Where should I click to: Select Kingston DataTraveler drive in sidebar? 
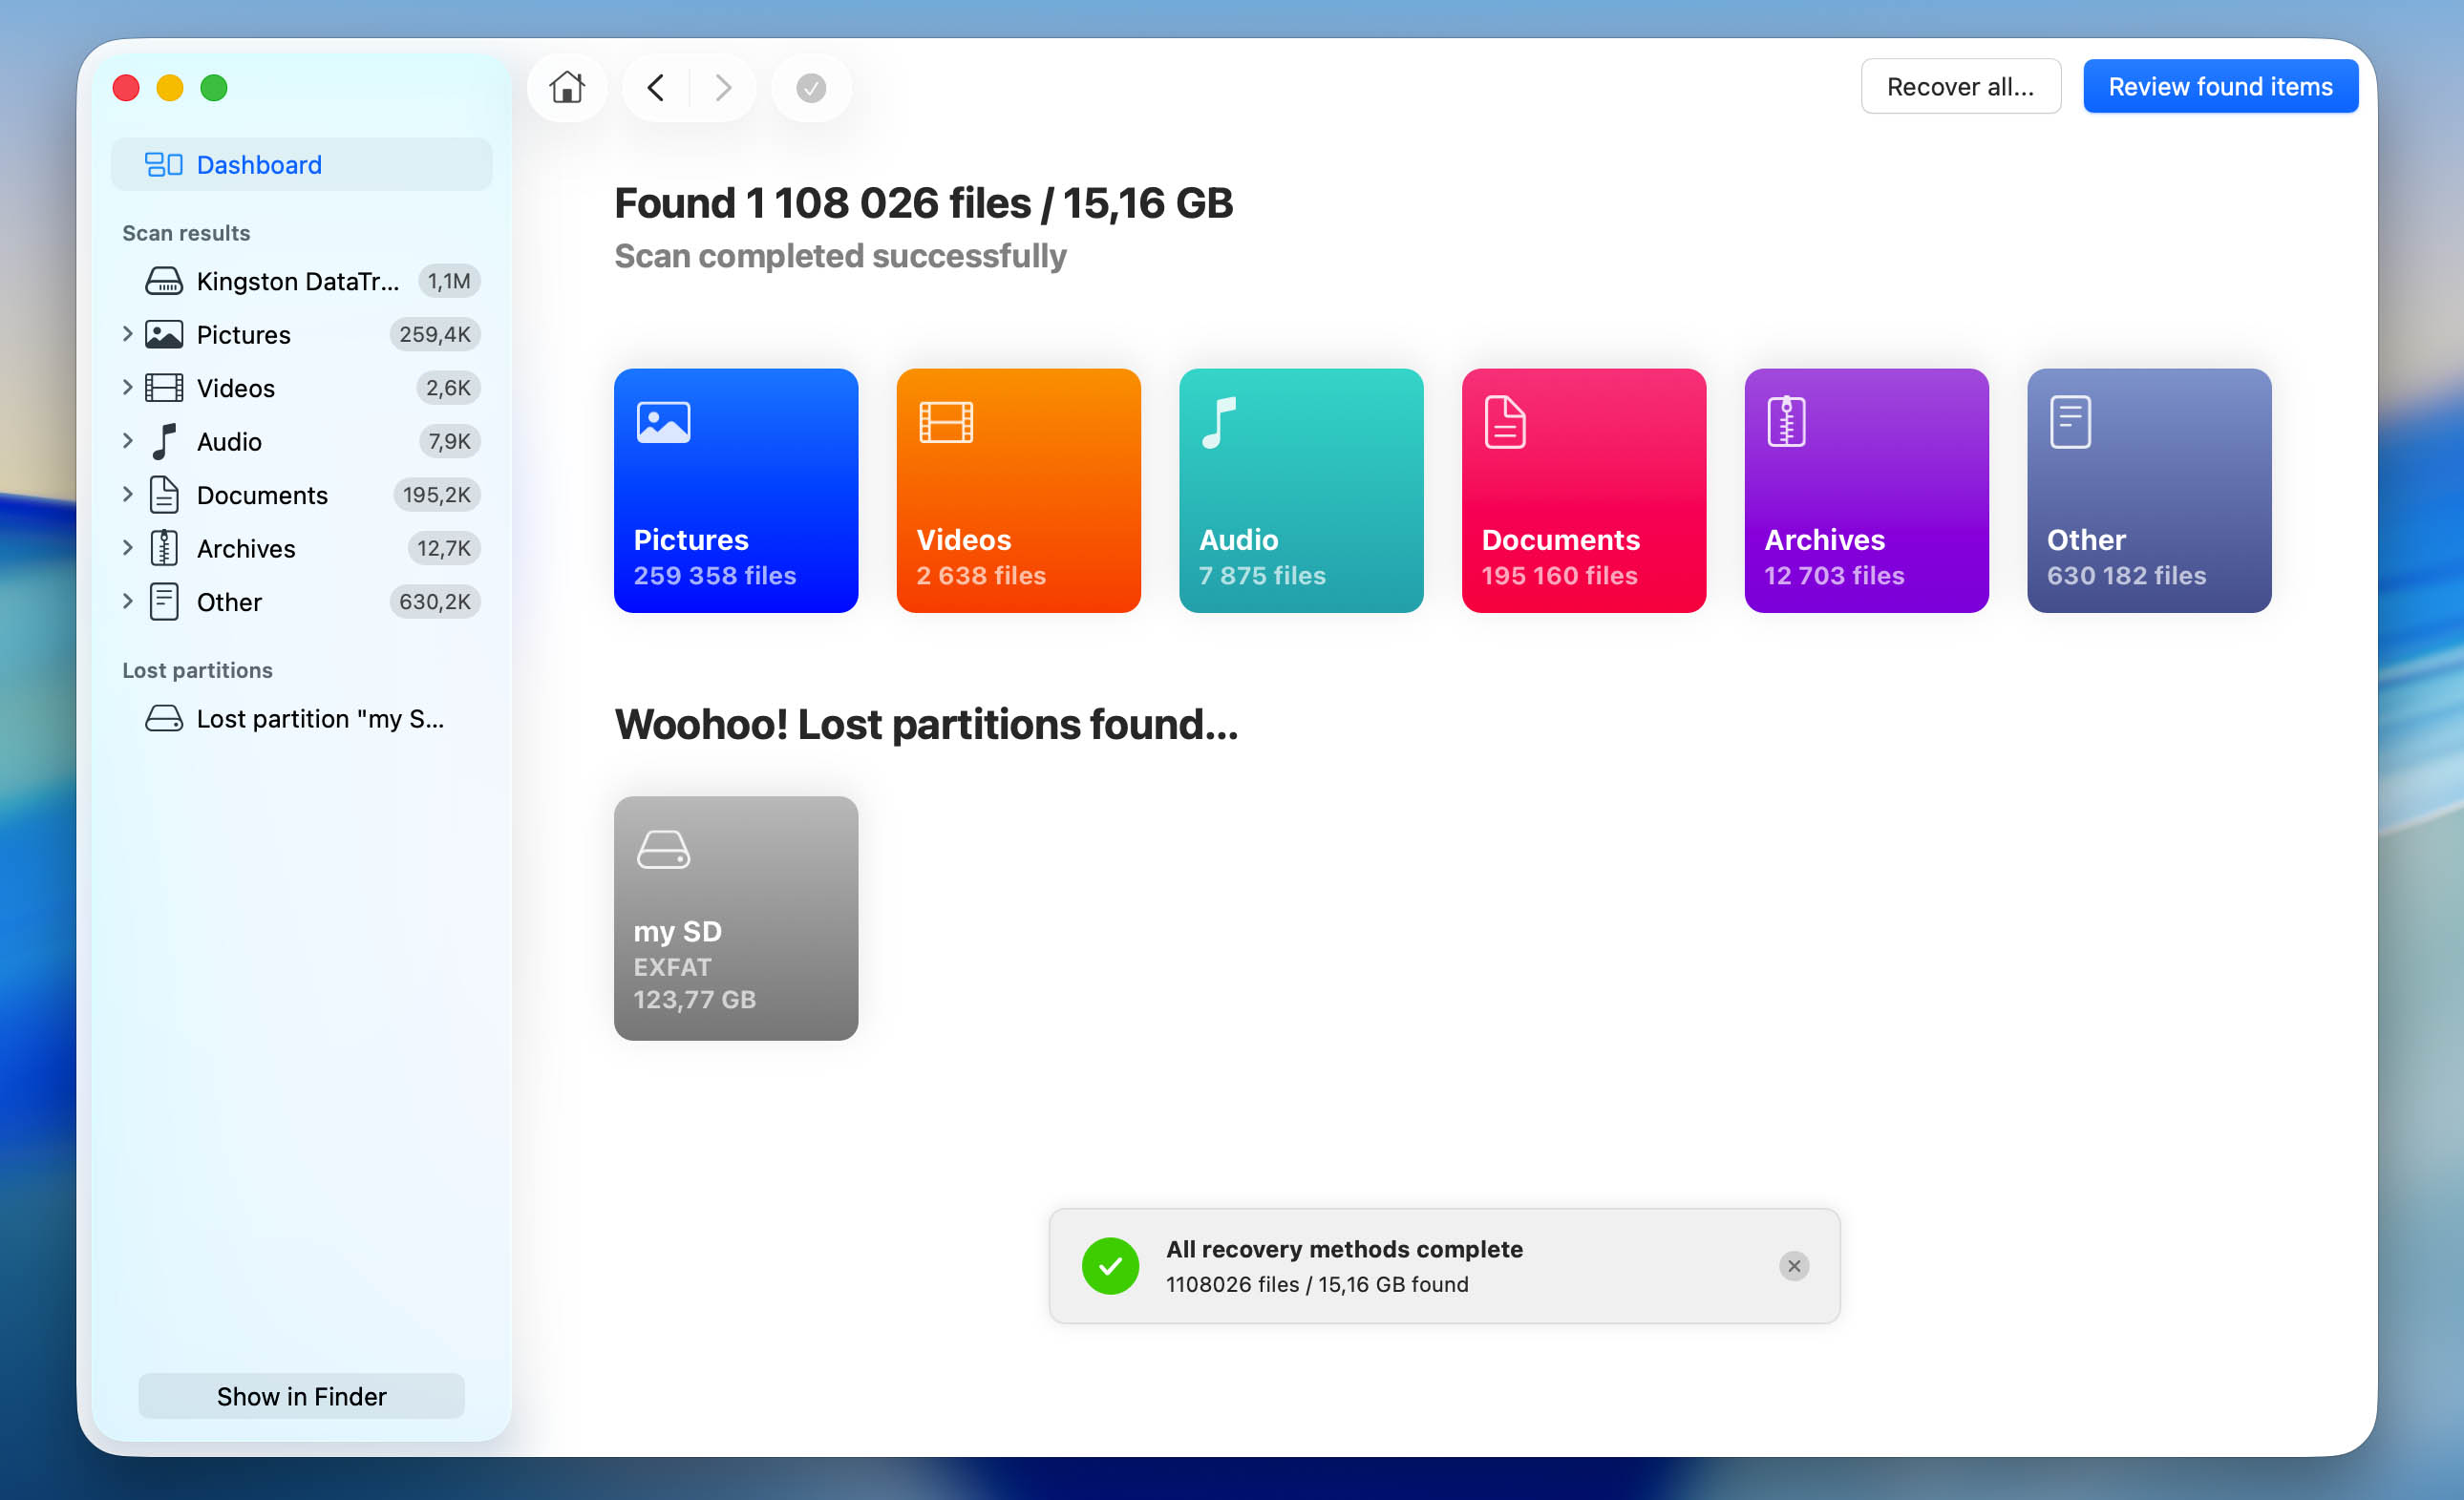click(x=301, y=281)
